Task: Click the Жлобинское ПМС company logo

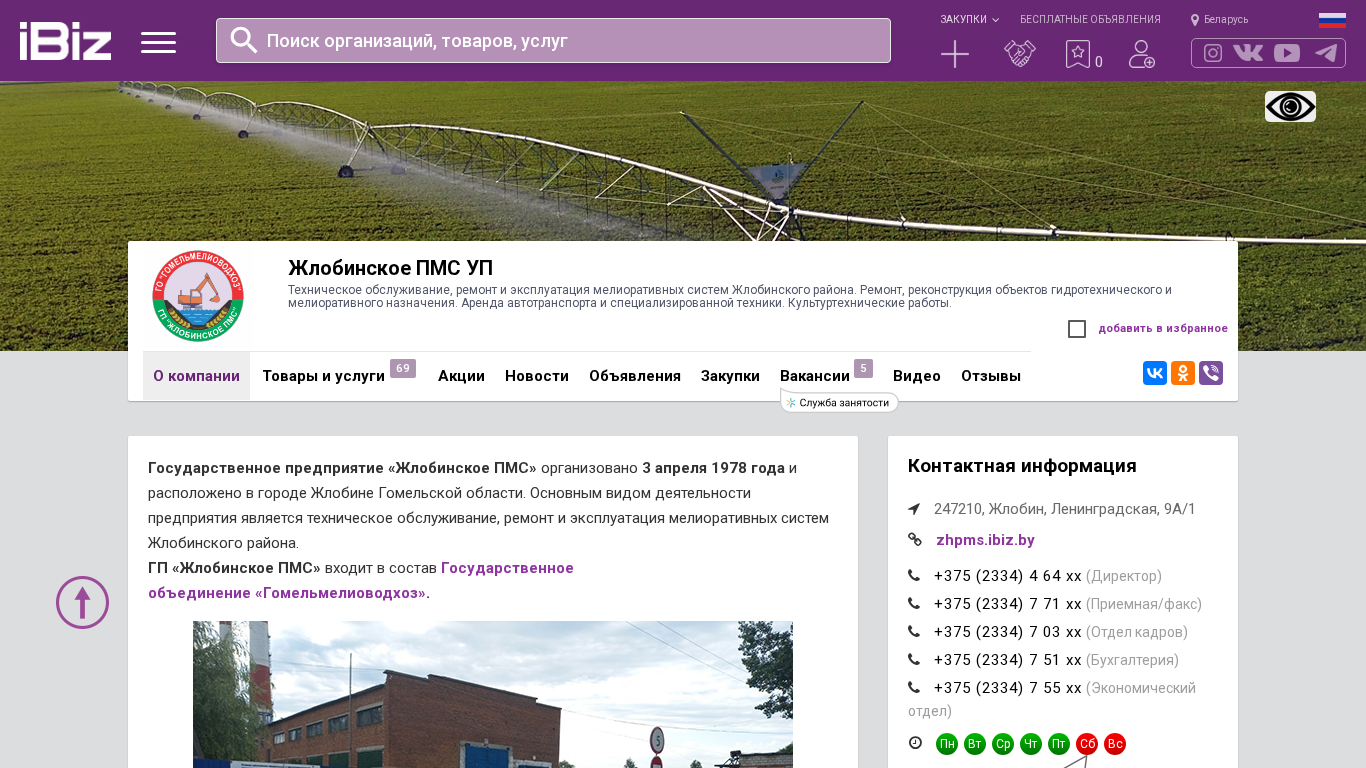Action: 198,296
